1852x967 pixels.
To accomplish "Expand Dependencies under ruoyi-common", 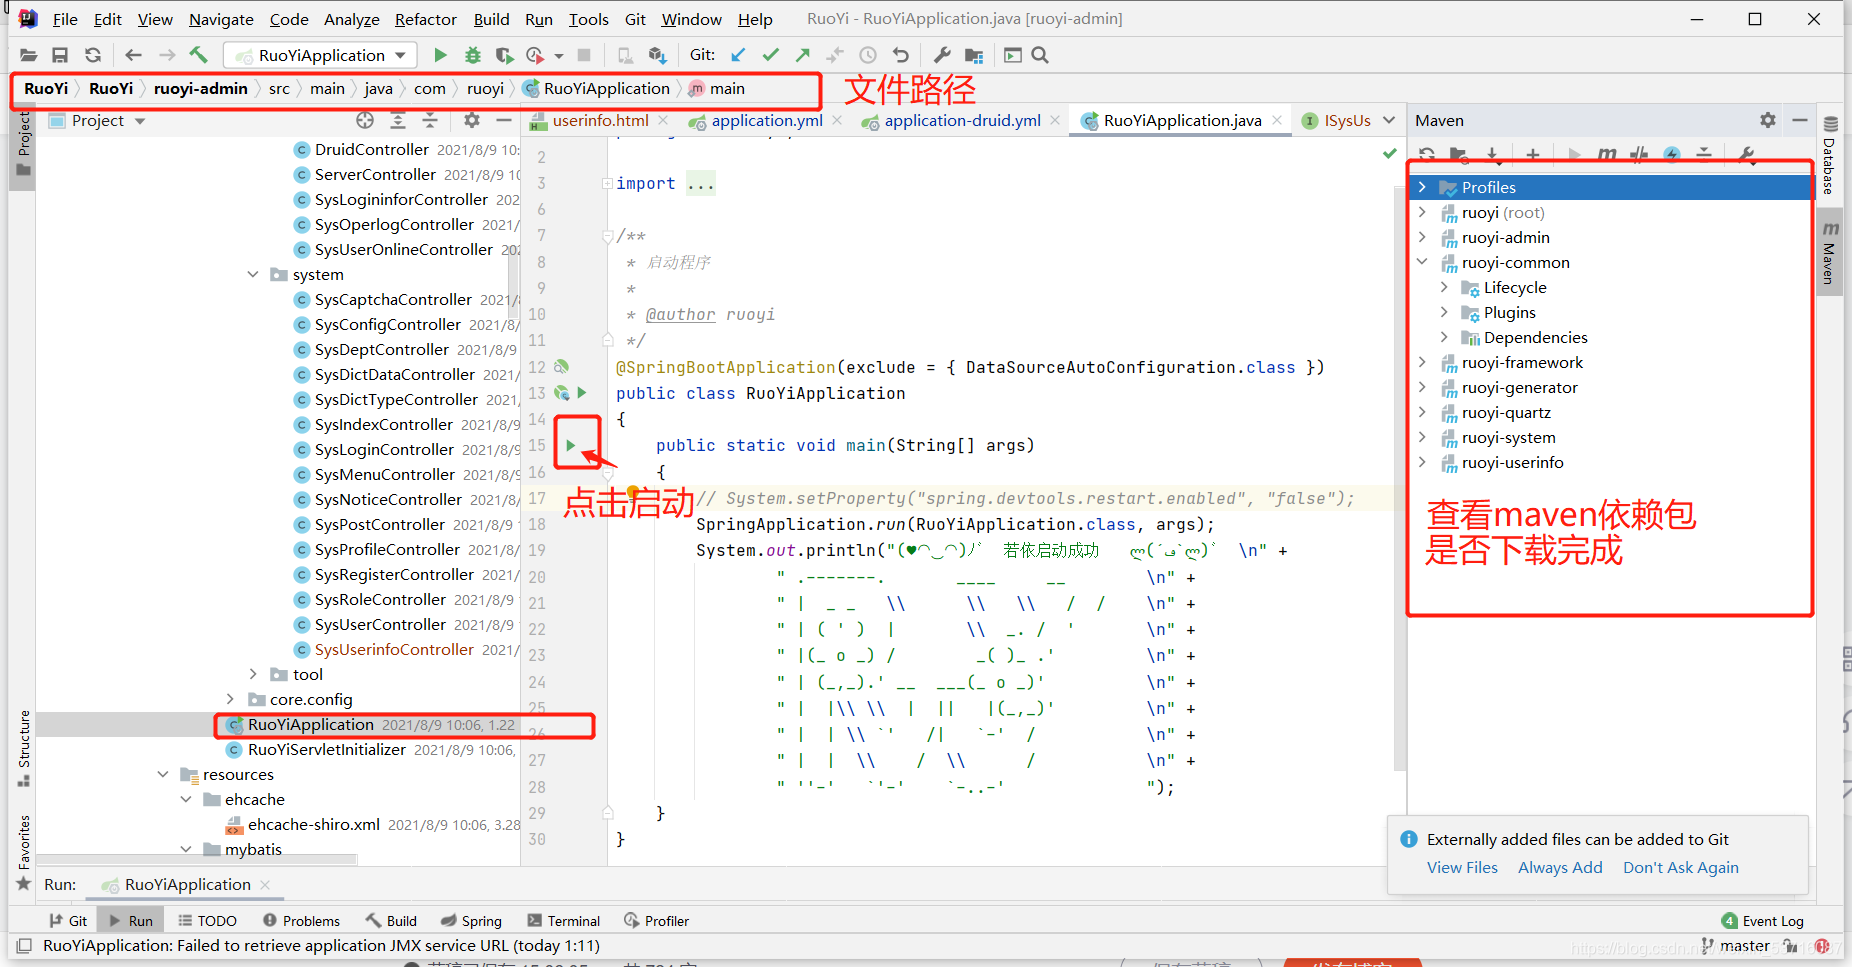I will tap(1444, 337).
